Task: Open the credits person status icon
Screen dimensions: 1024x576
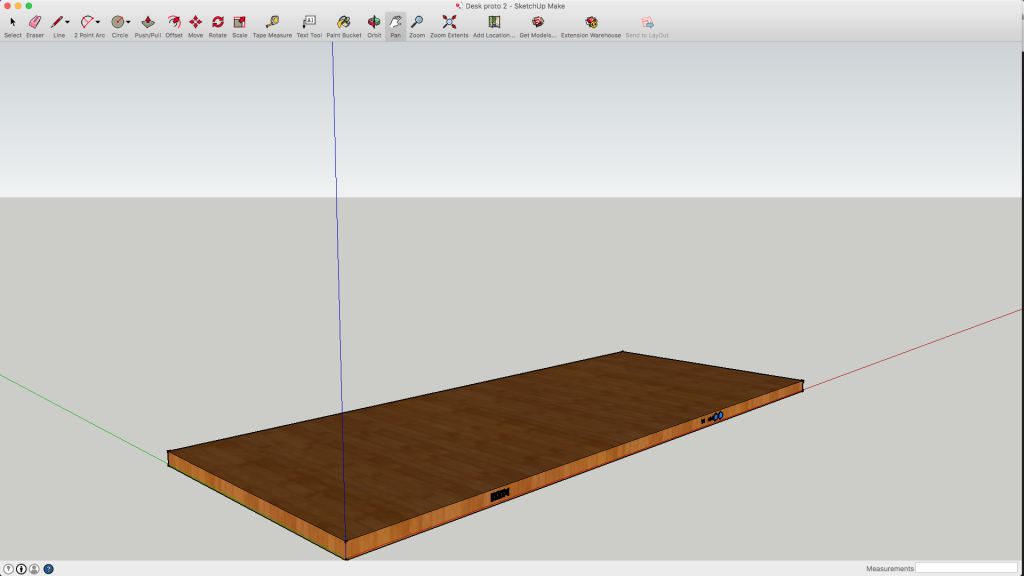Action: pyautogui.click(x=21, y=569)
